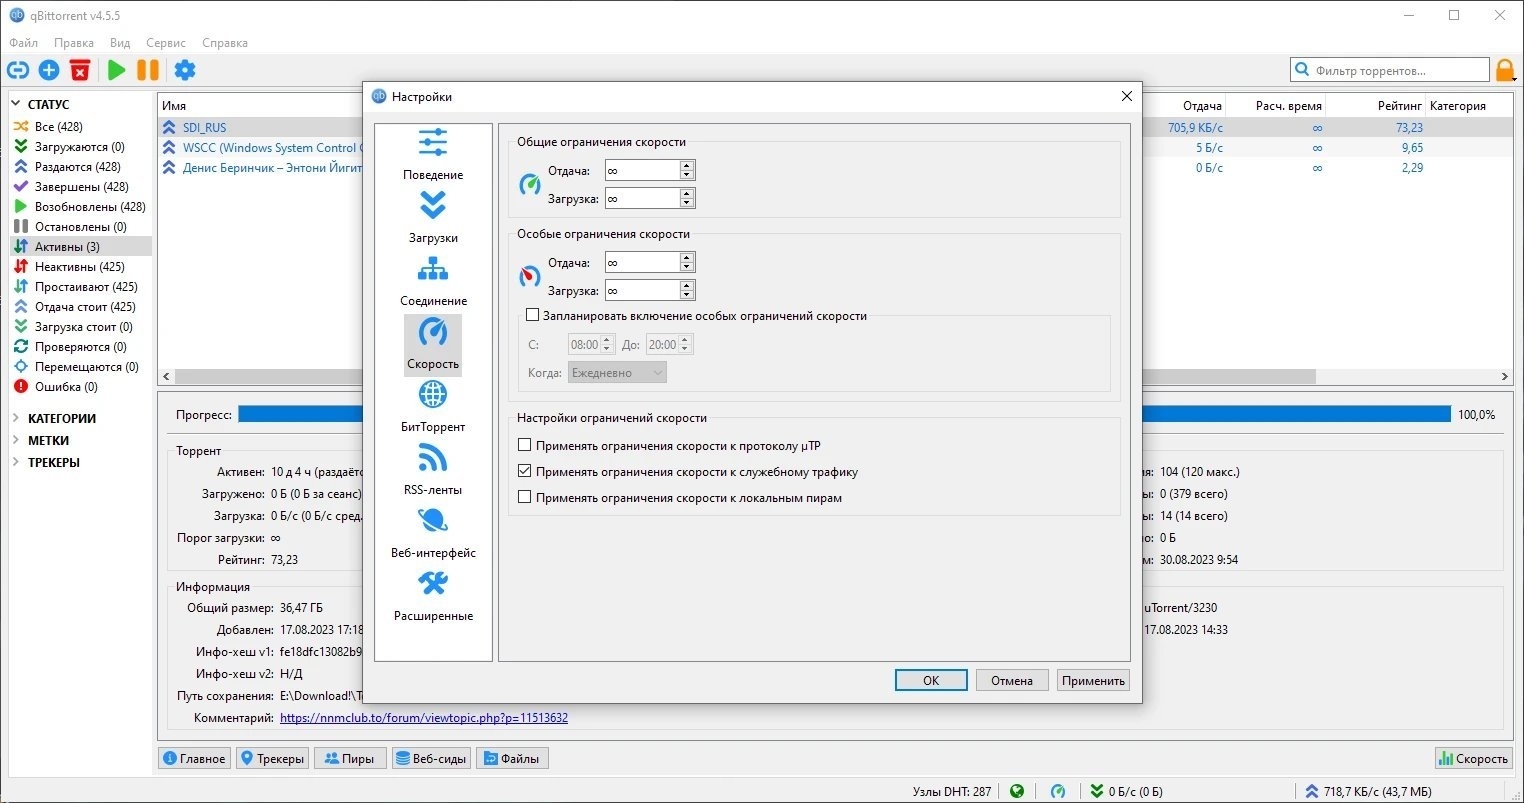Increase special Отдача limit with up arrow
The image size is (1524, 803).
pos(686,258)
